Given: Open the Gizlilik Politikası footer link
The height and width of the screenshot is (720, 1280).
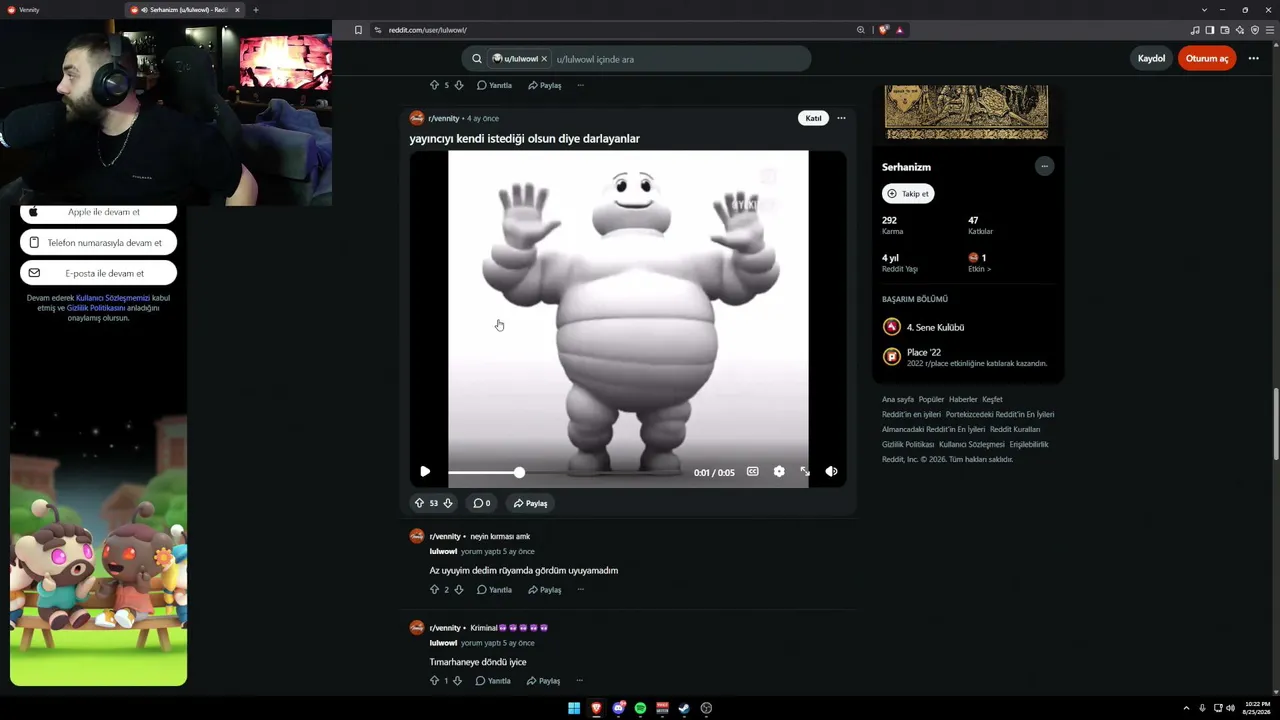Looking at the screenshot, I should (908, 444).
